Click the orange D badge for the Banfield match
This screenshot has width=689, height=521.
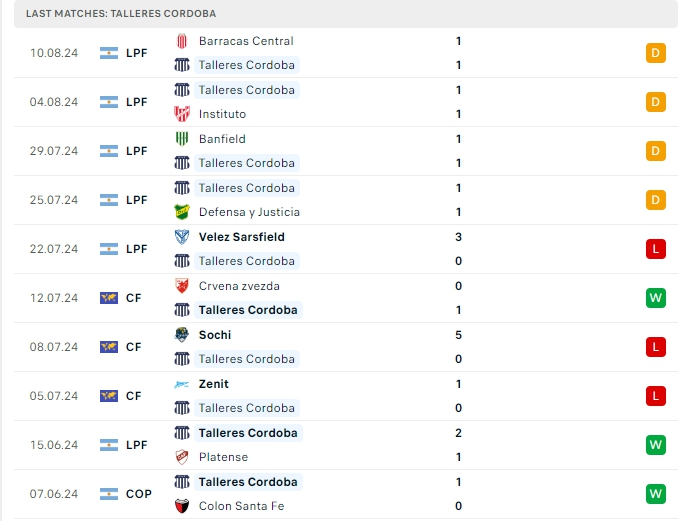coord(656,151)
